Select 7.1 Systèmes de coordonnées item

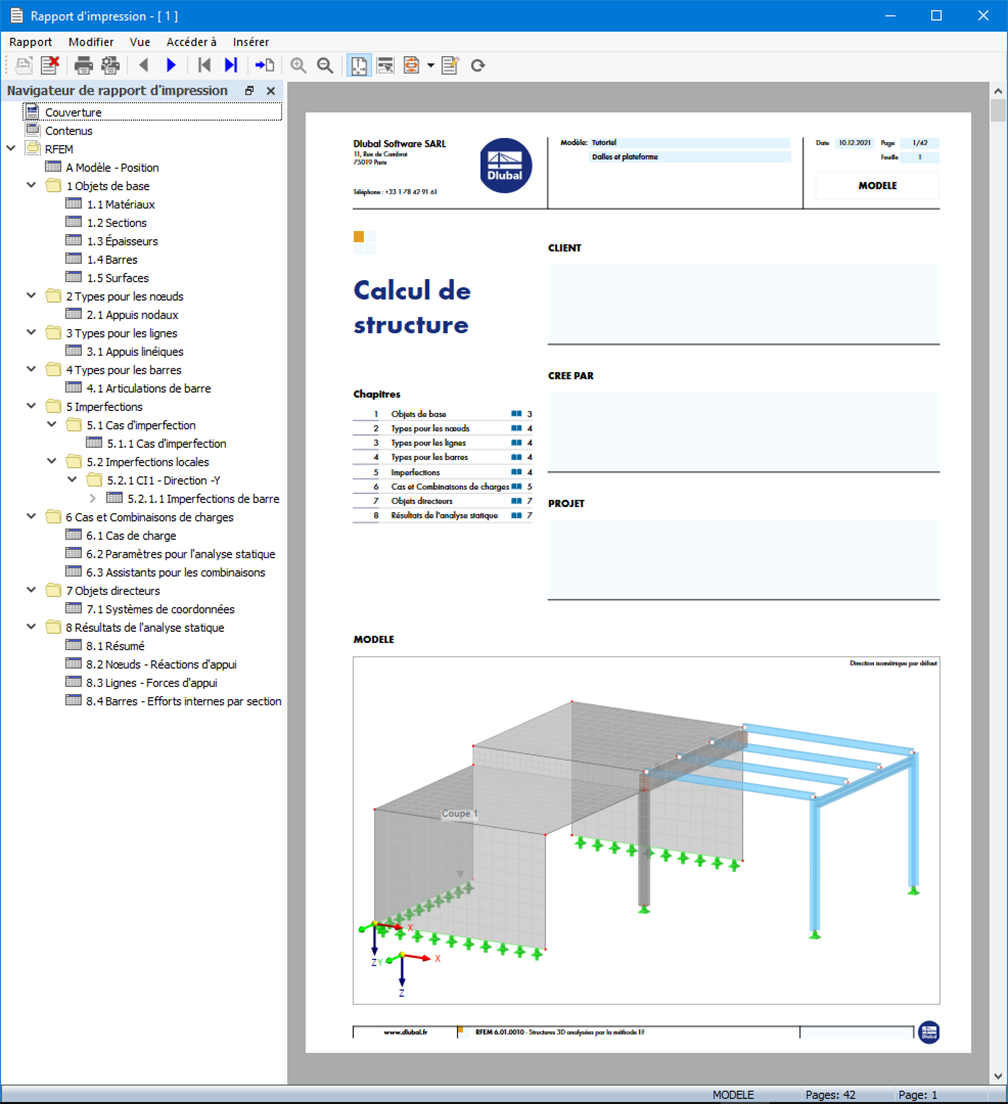[160, 609]
